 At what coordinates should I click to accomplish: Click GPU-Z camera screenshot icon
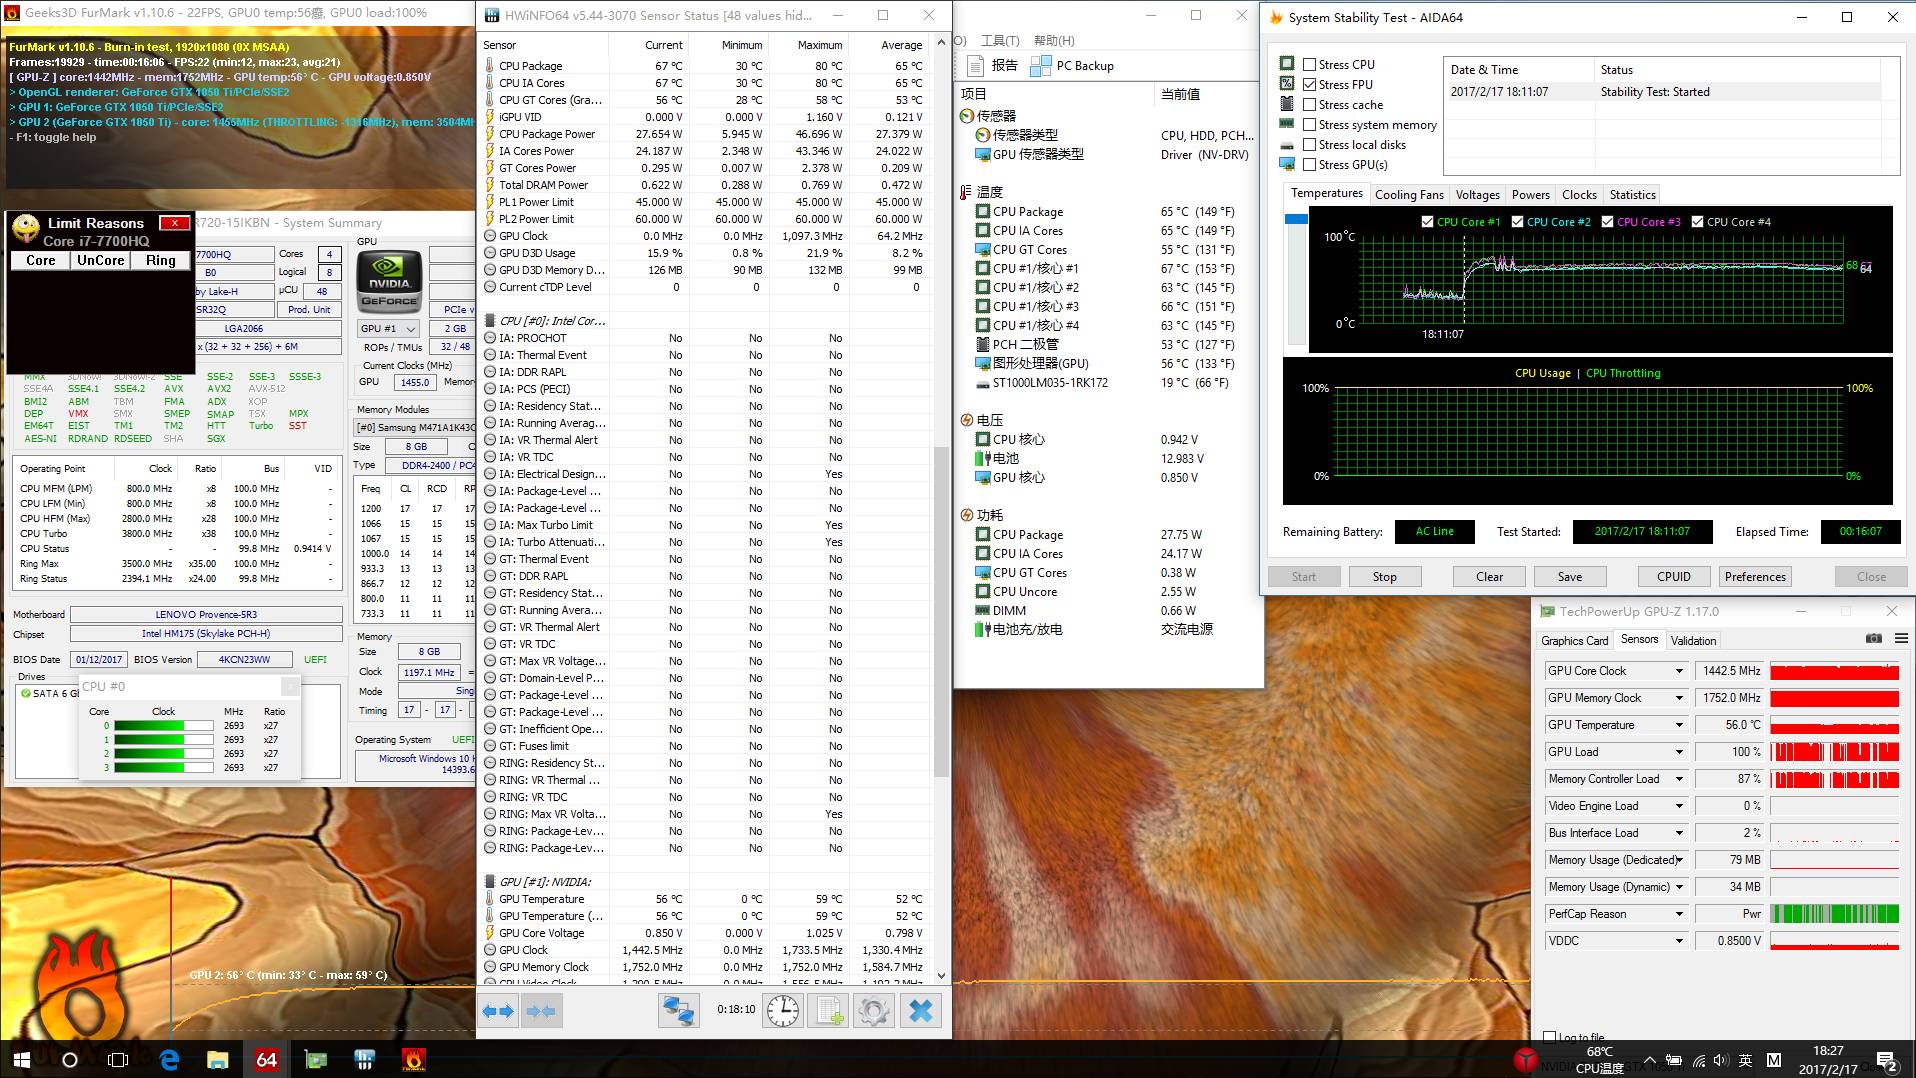click(1874, 639)
